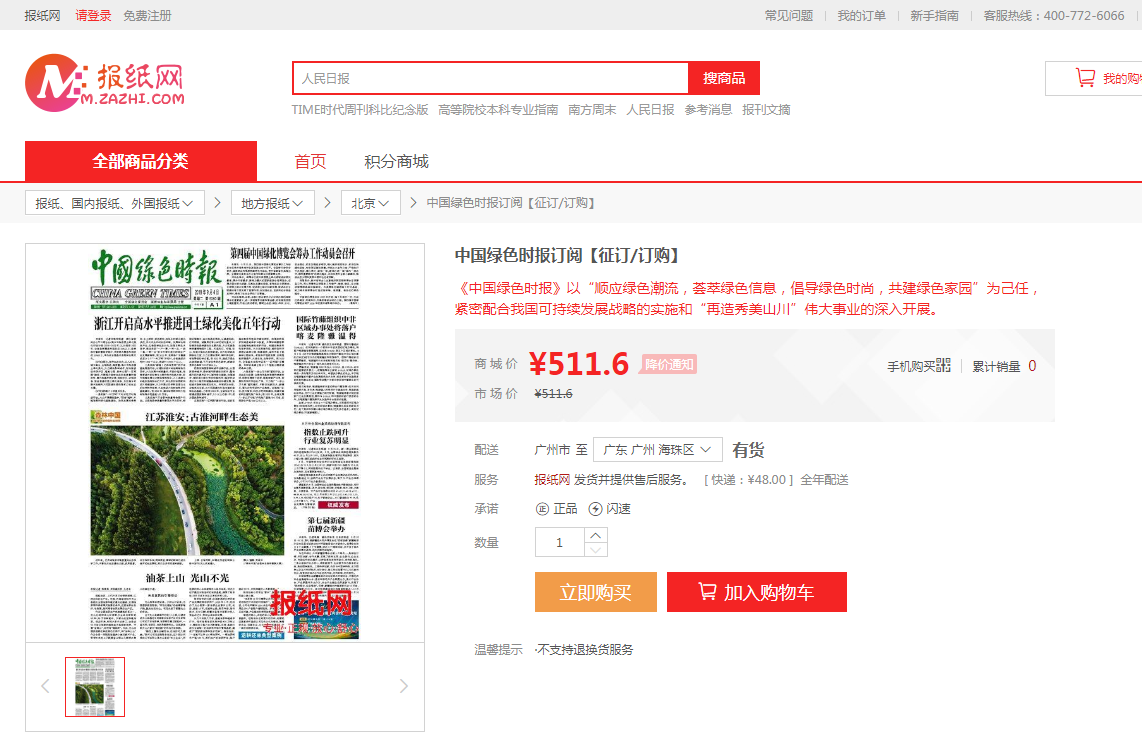
Task: Click the 中国绿色时报订阅【征订/订购】 breadcrumb text
Action: pyautogui.click(x=511, y=203)
